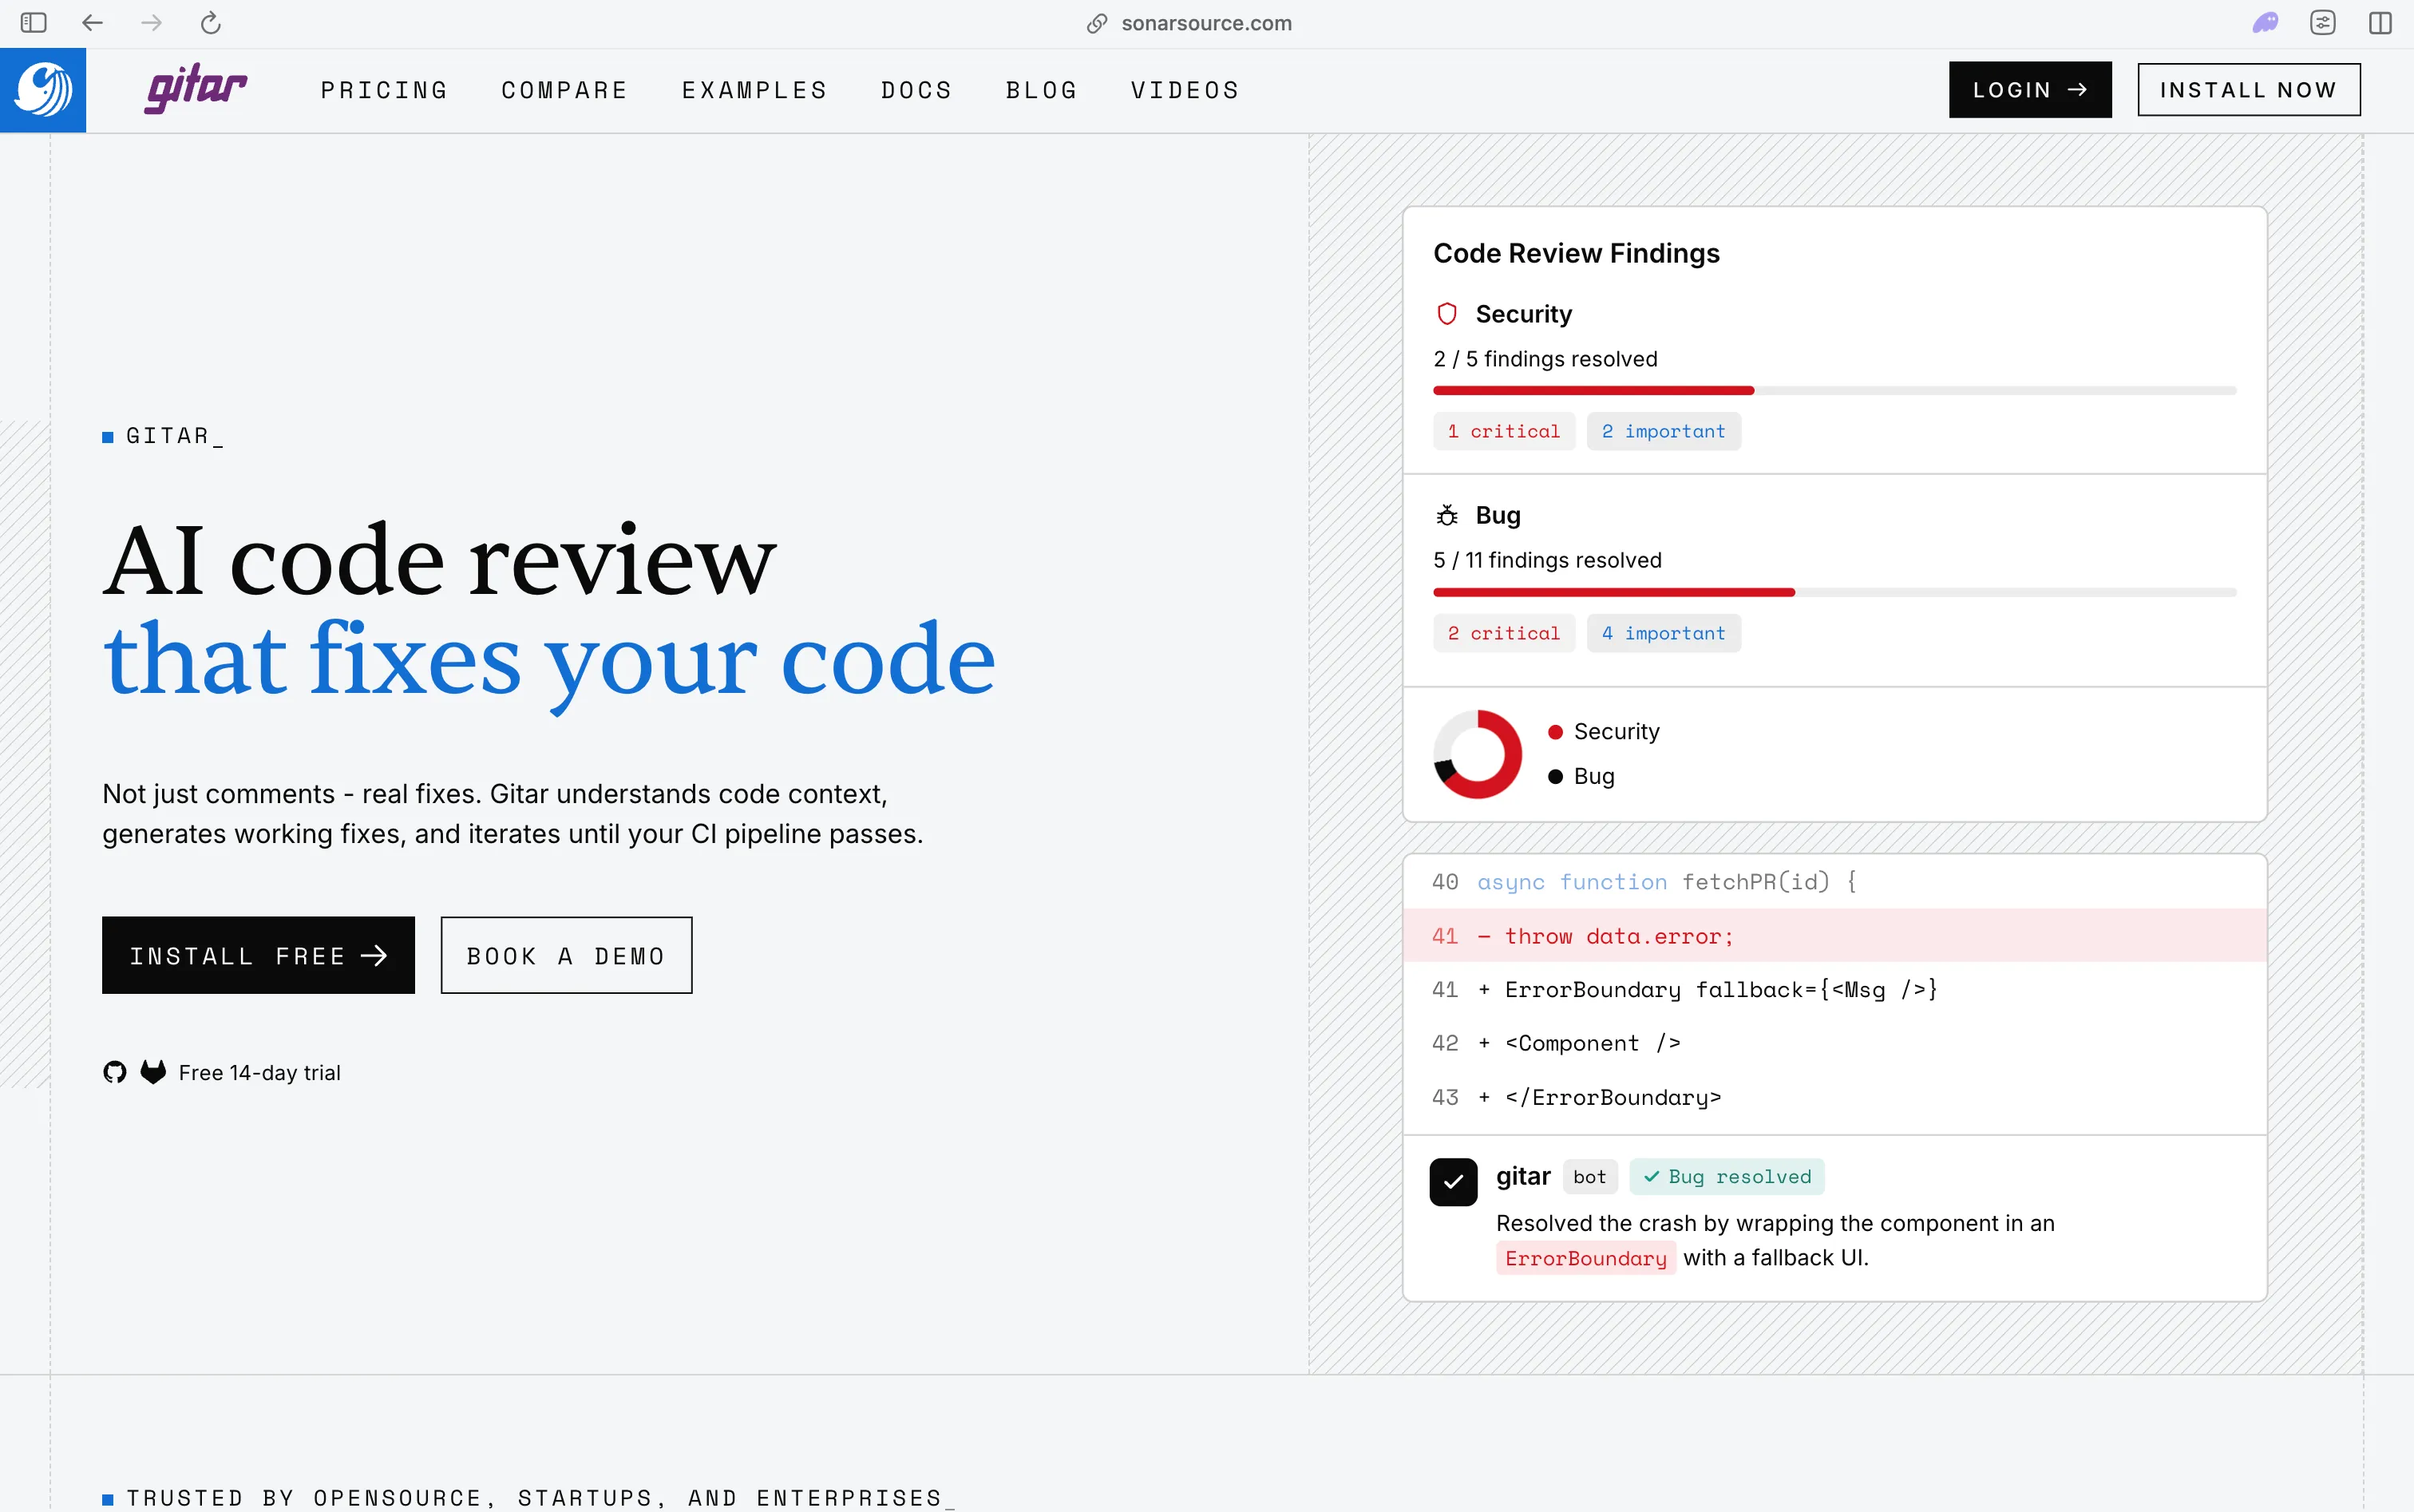This screenshot has height=1512, width=2414.
Task: Click the 'Code Review Findings' heading
Action: tap(1576, 253)
